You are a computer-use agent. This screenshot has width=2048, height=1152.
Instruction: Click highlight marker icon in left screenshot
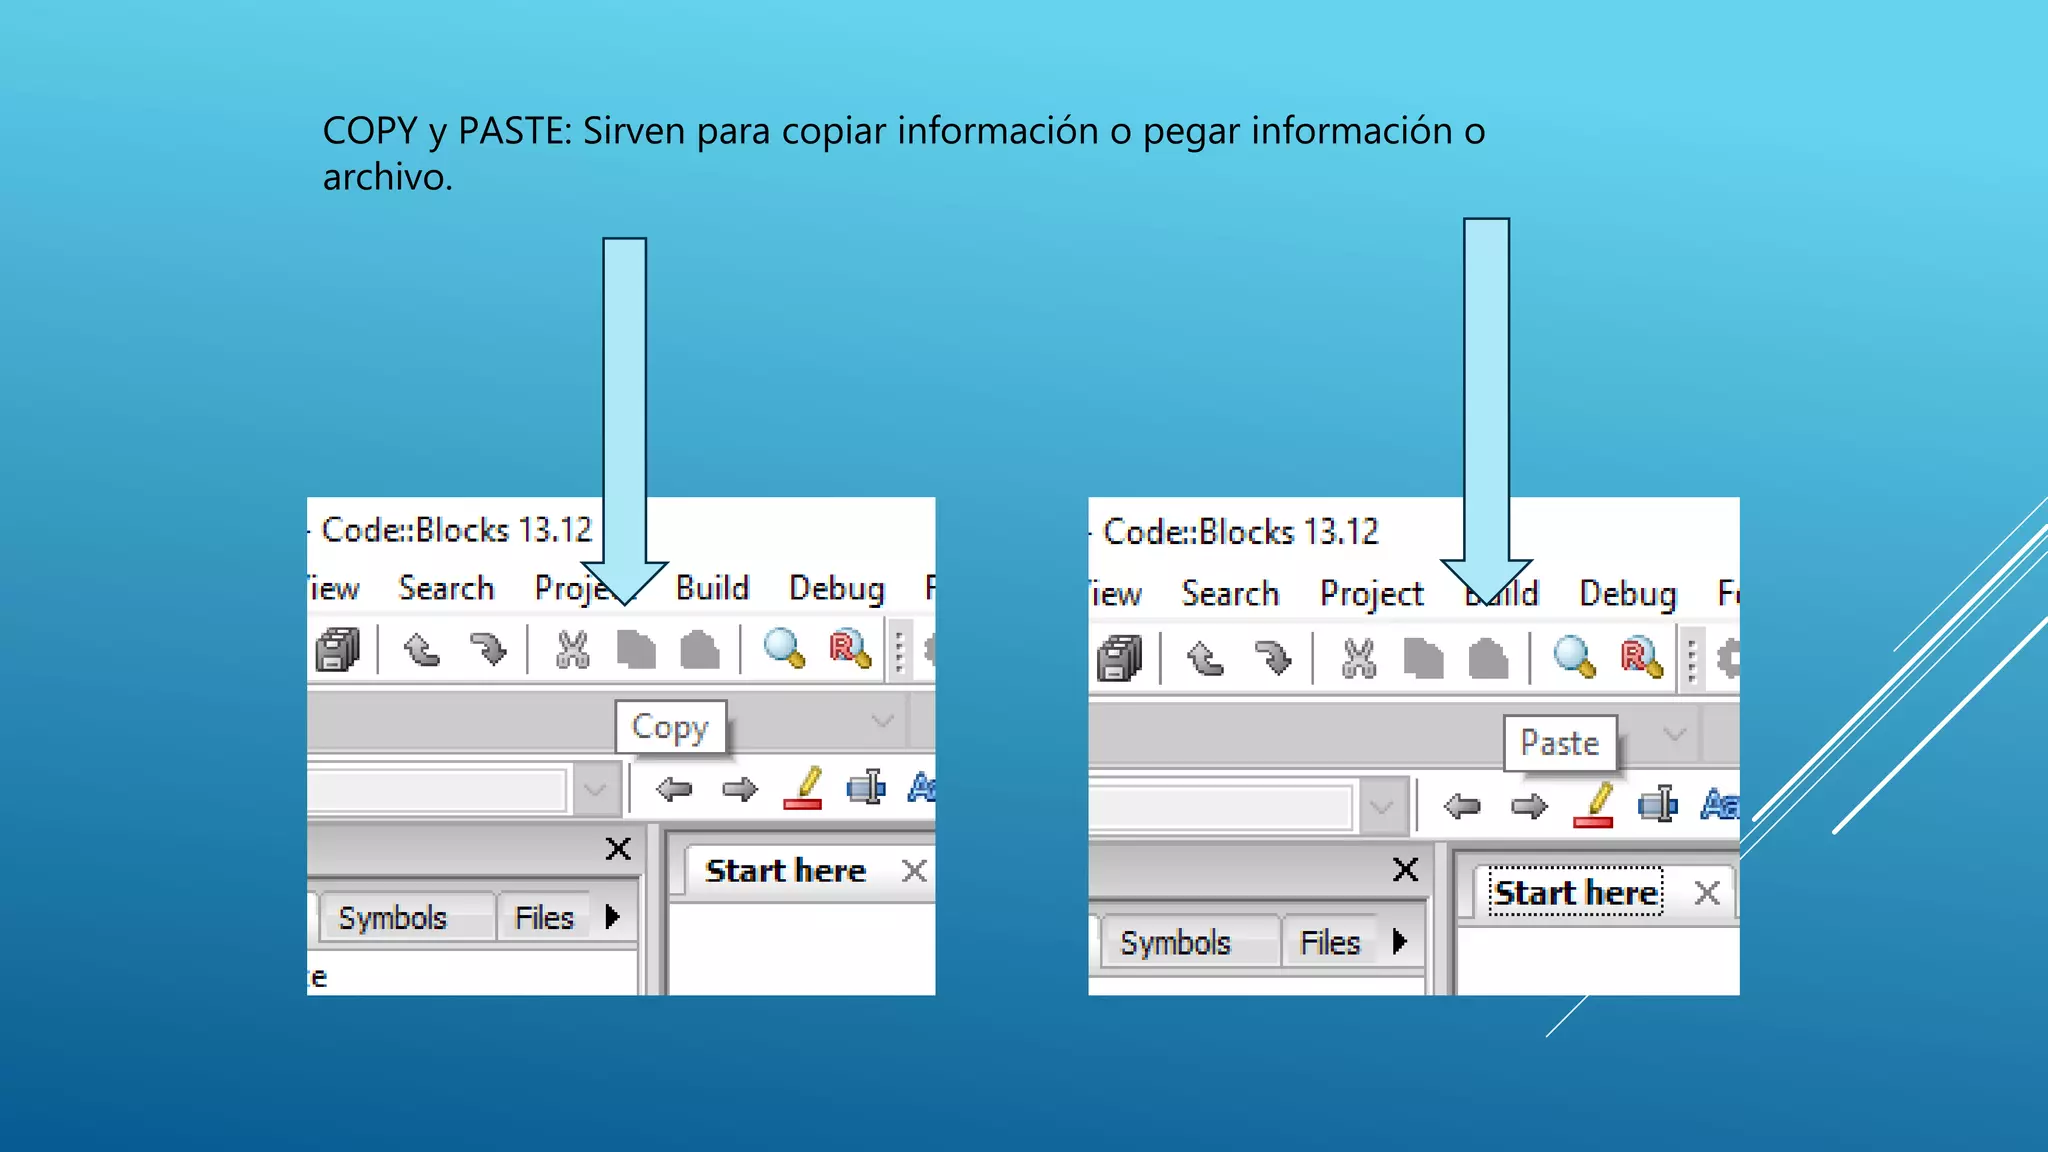tap(804, 788)
